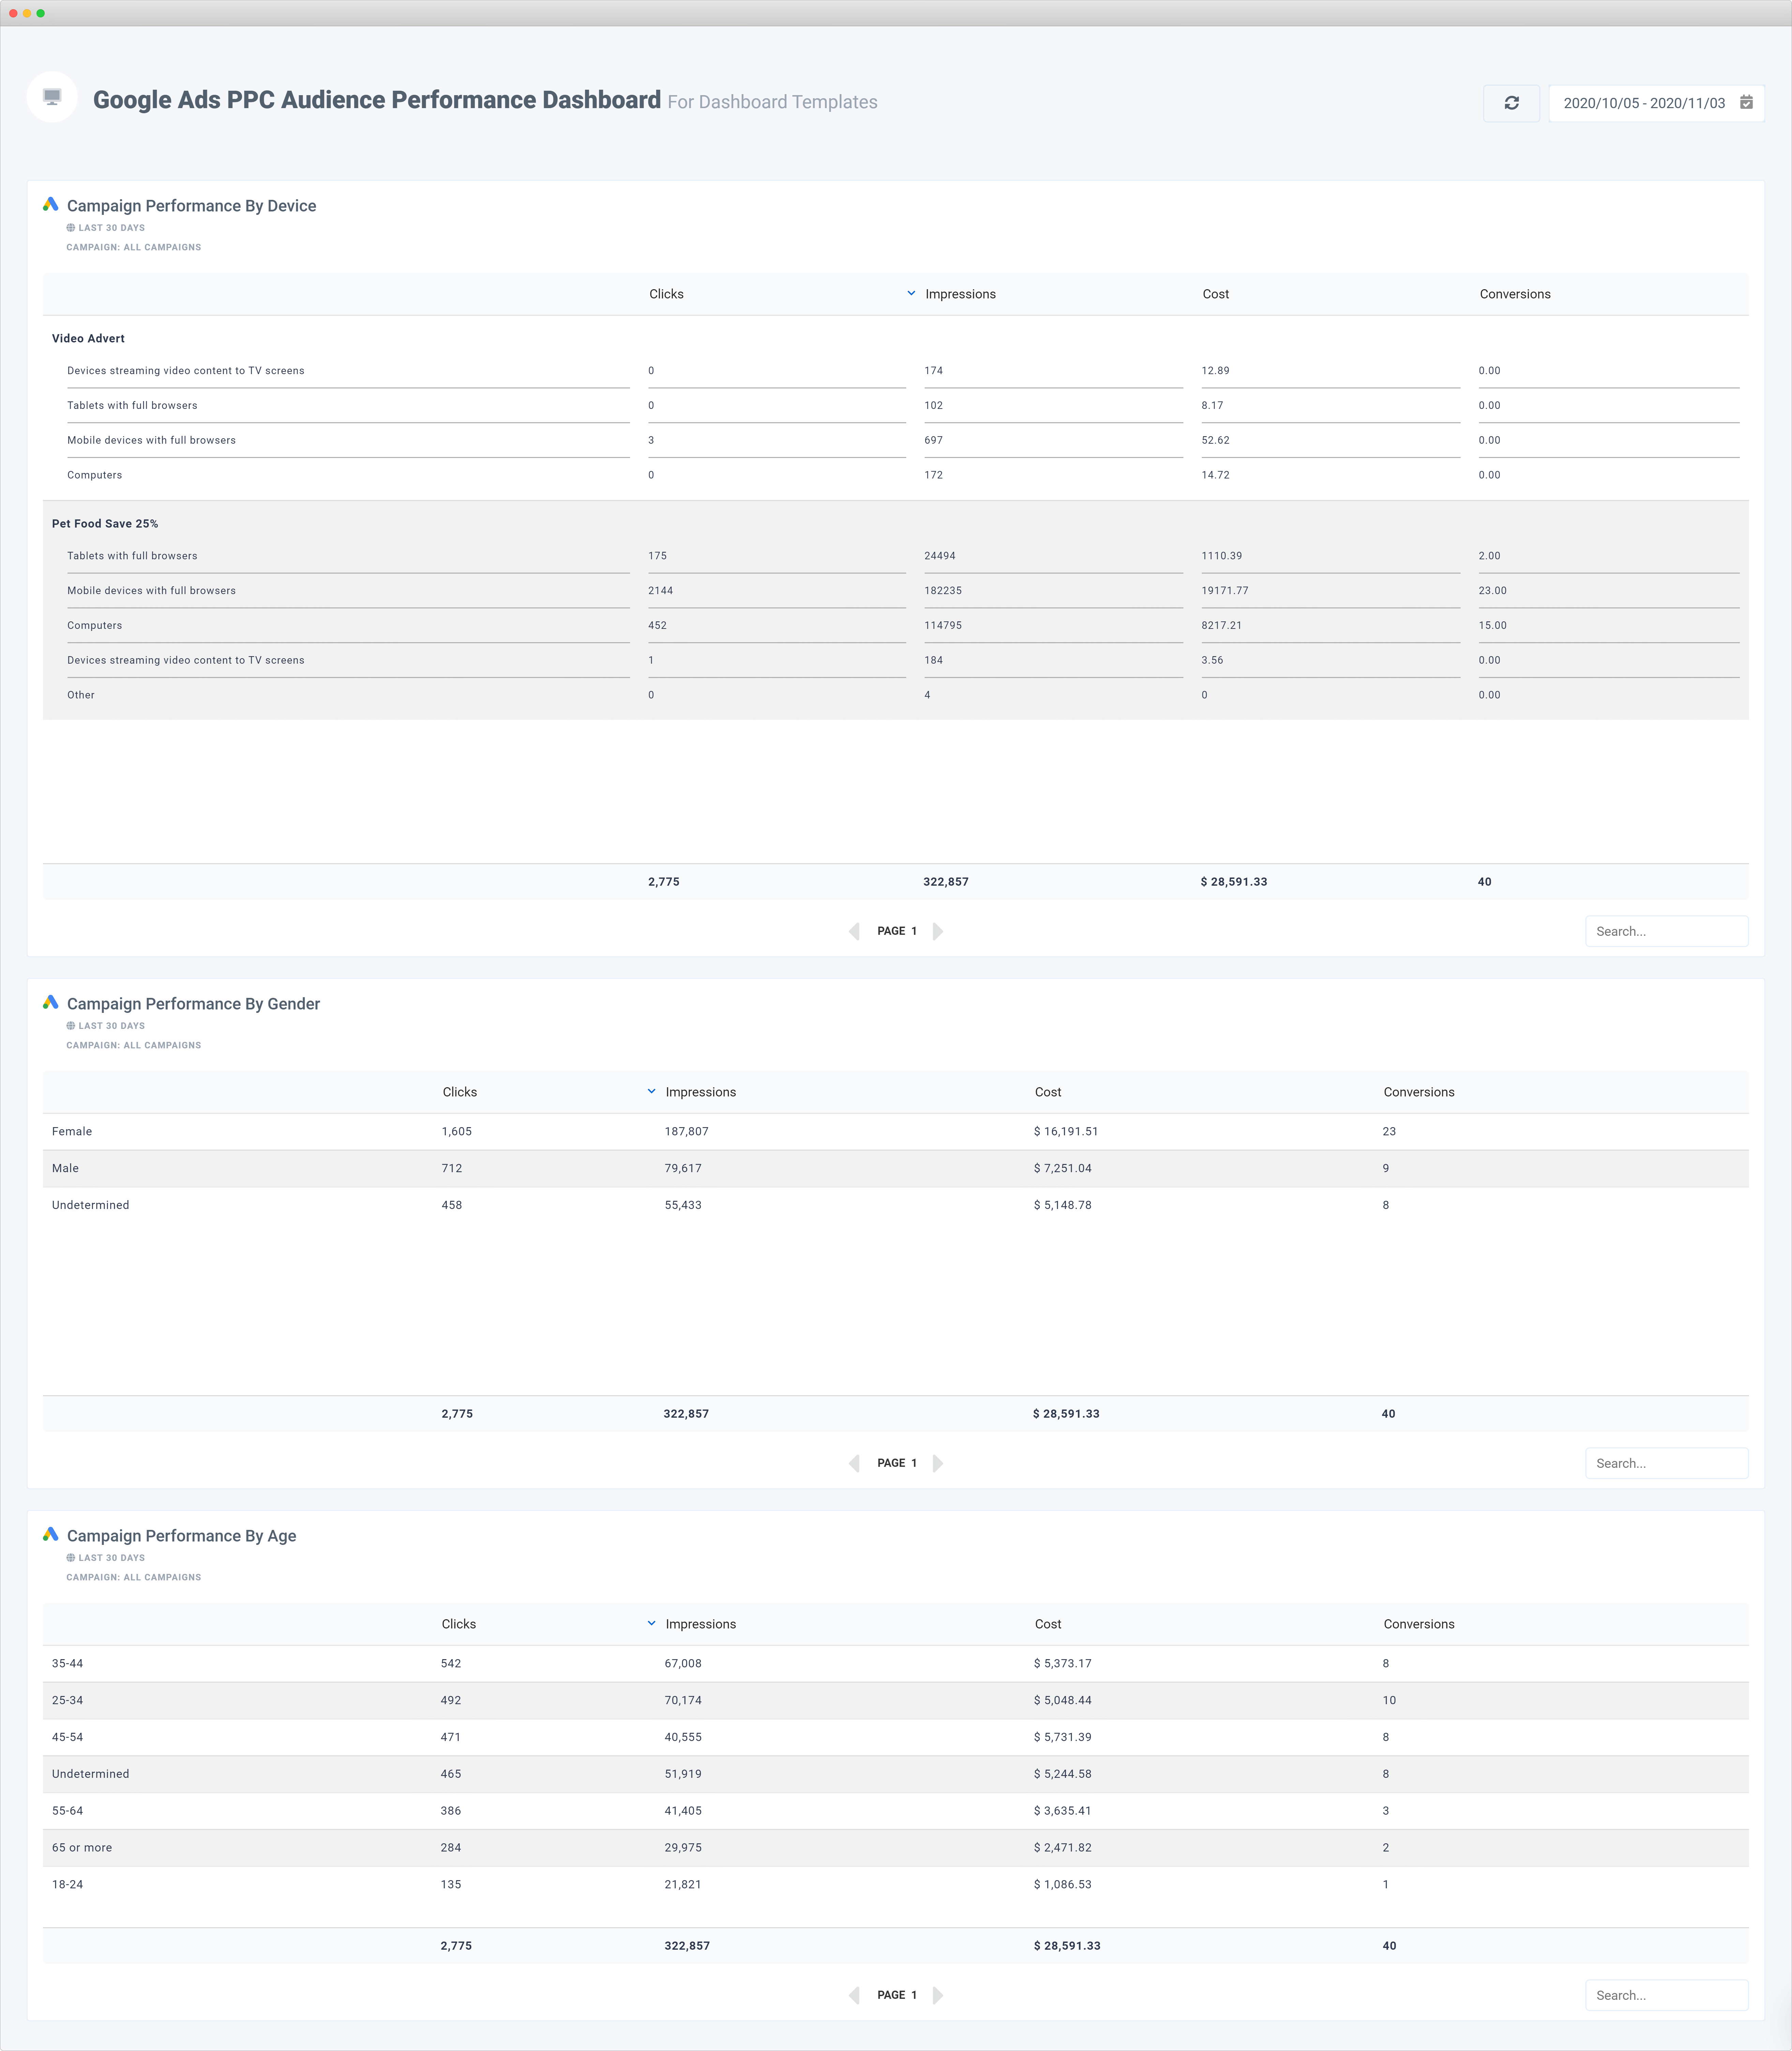Click the green macOS window zoom button

(41, 13)
